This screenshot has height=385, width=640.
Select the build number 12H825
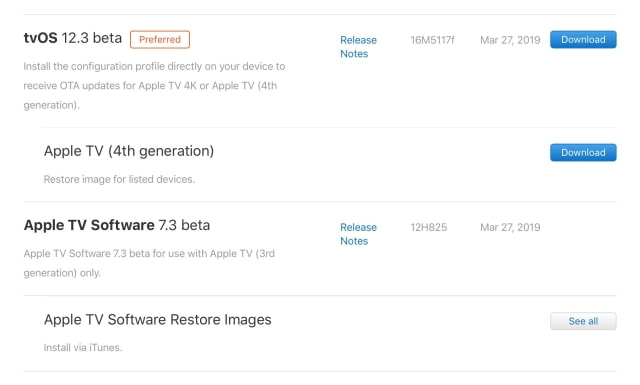(429, 227)
